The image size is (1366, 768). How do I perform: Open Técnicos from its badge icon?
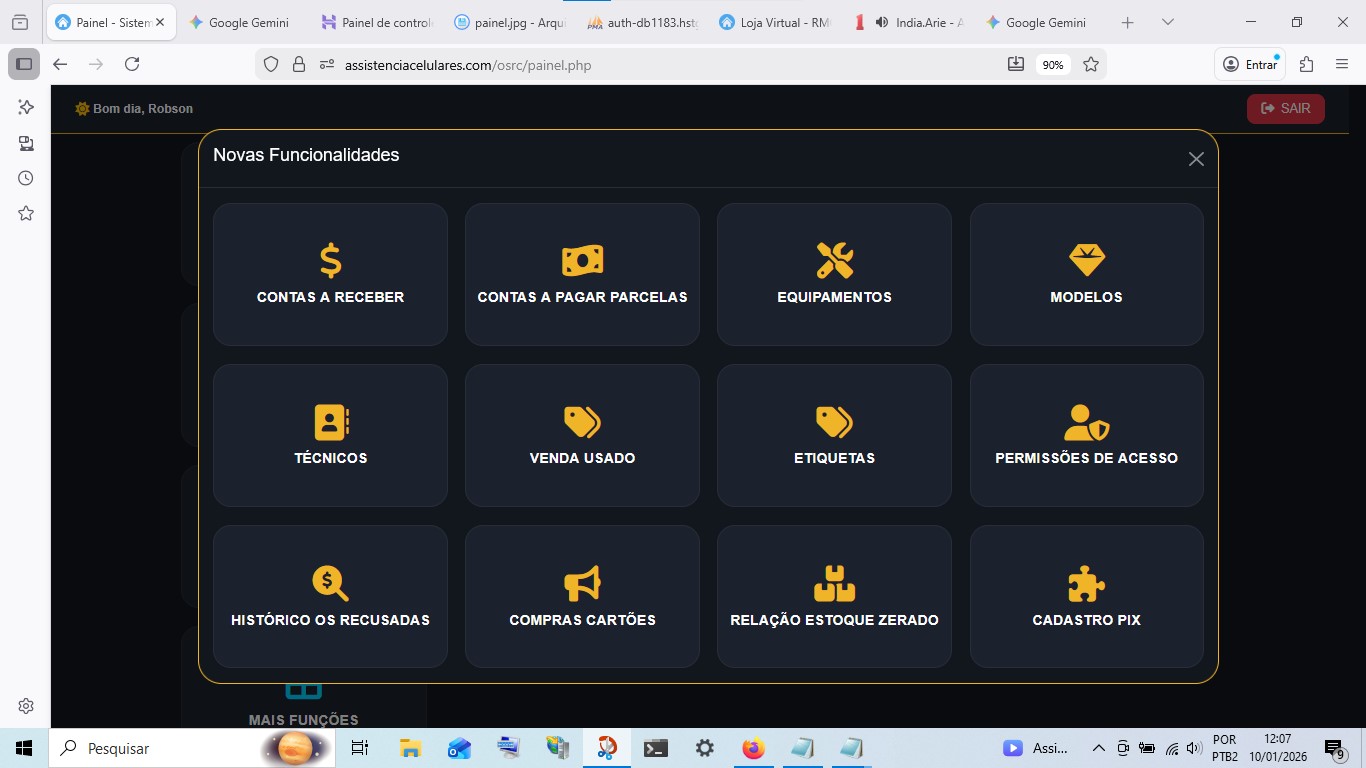click(330, 421)
